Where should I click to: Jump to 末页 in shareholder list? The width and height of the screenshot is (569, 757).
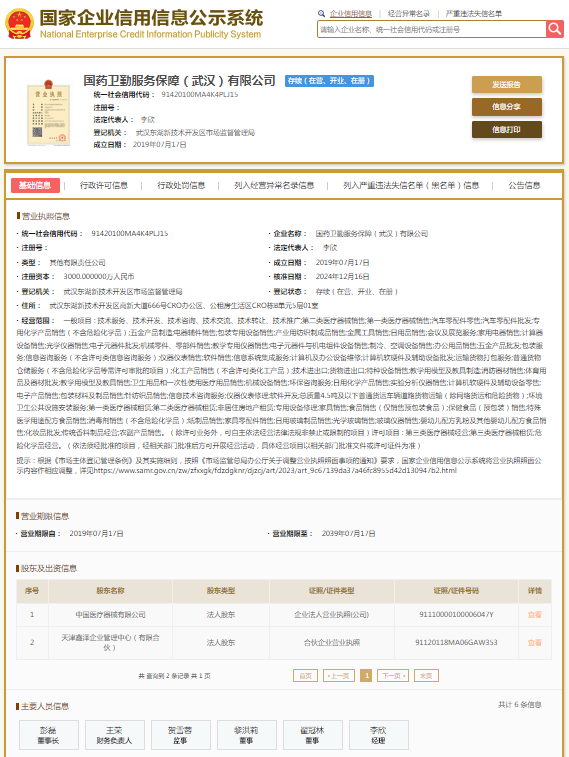(426, 675)
